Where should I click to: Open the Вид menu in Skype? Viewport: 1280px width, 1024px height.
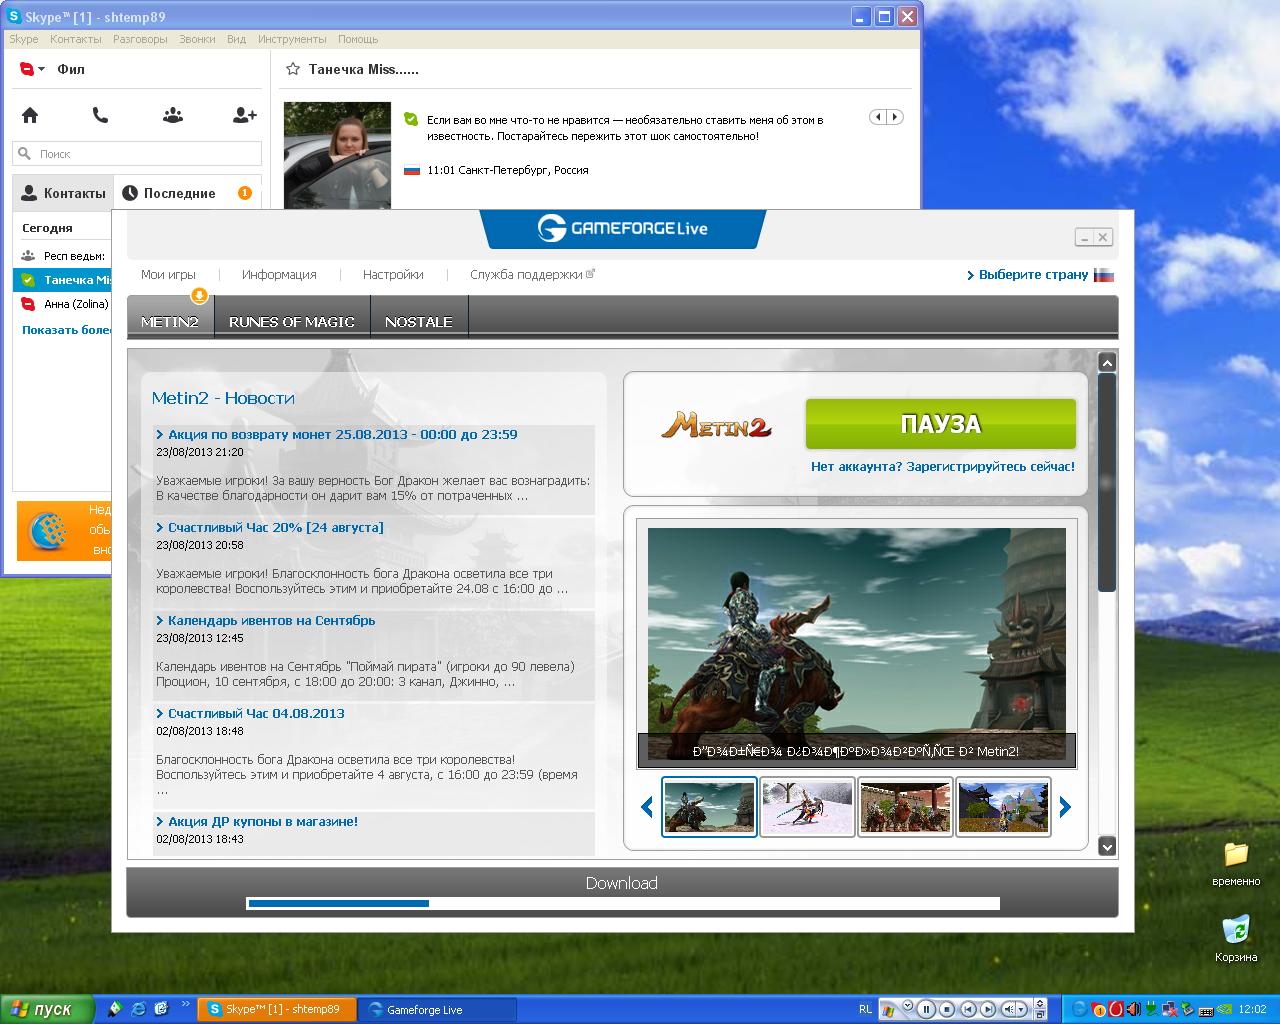pyautogui.click(x=236, y=39)
